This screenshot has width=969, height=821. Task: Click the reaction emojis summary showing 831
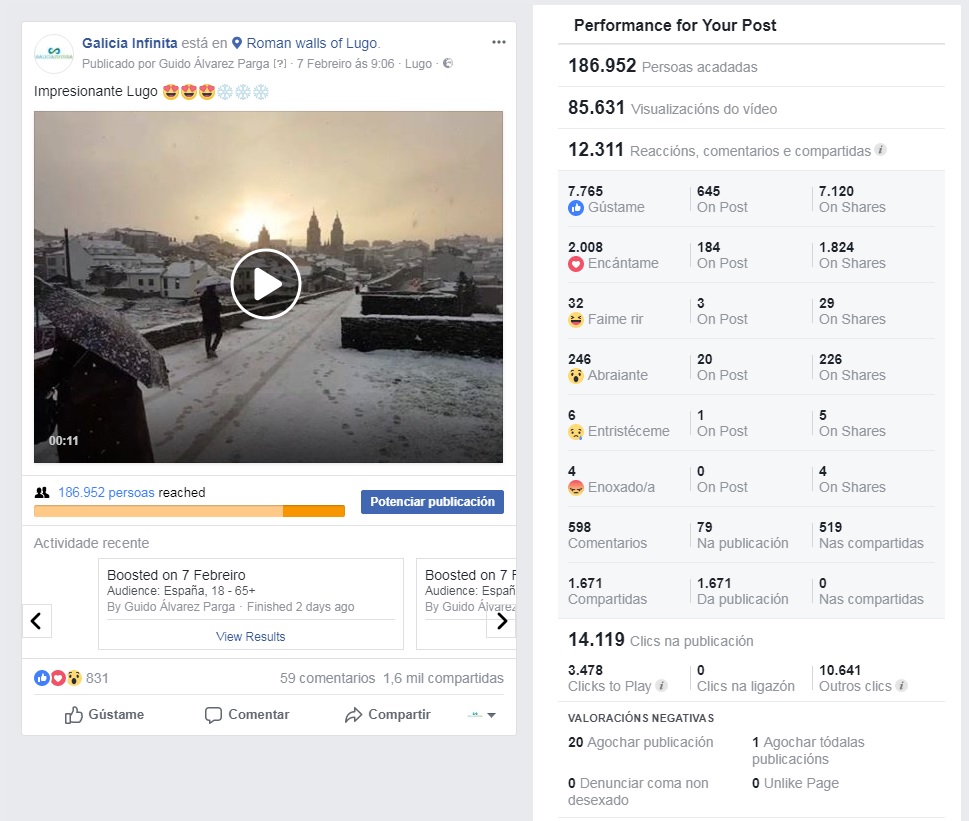pyautogui.click(x=71, y=678)
